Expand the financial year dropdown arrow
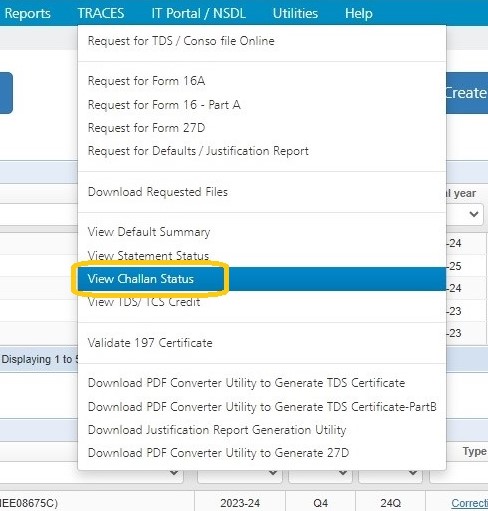Image resolution: width=488 pixels, height=511 pixels. click(x=474, y=214)
